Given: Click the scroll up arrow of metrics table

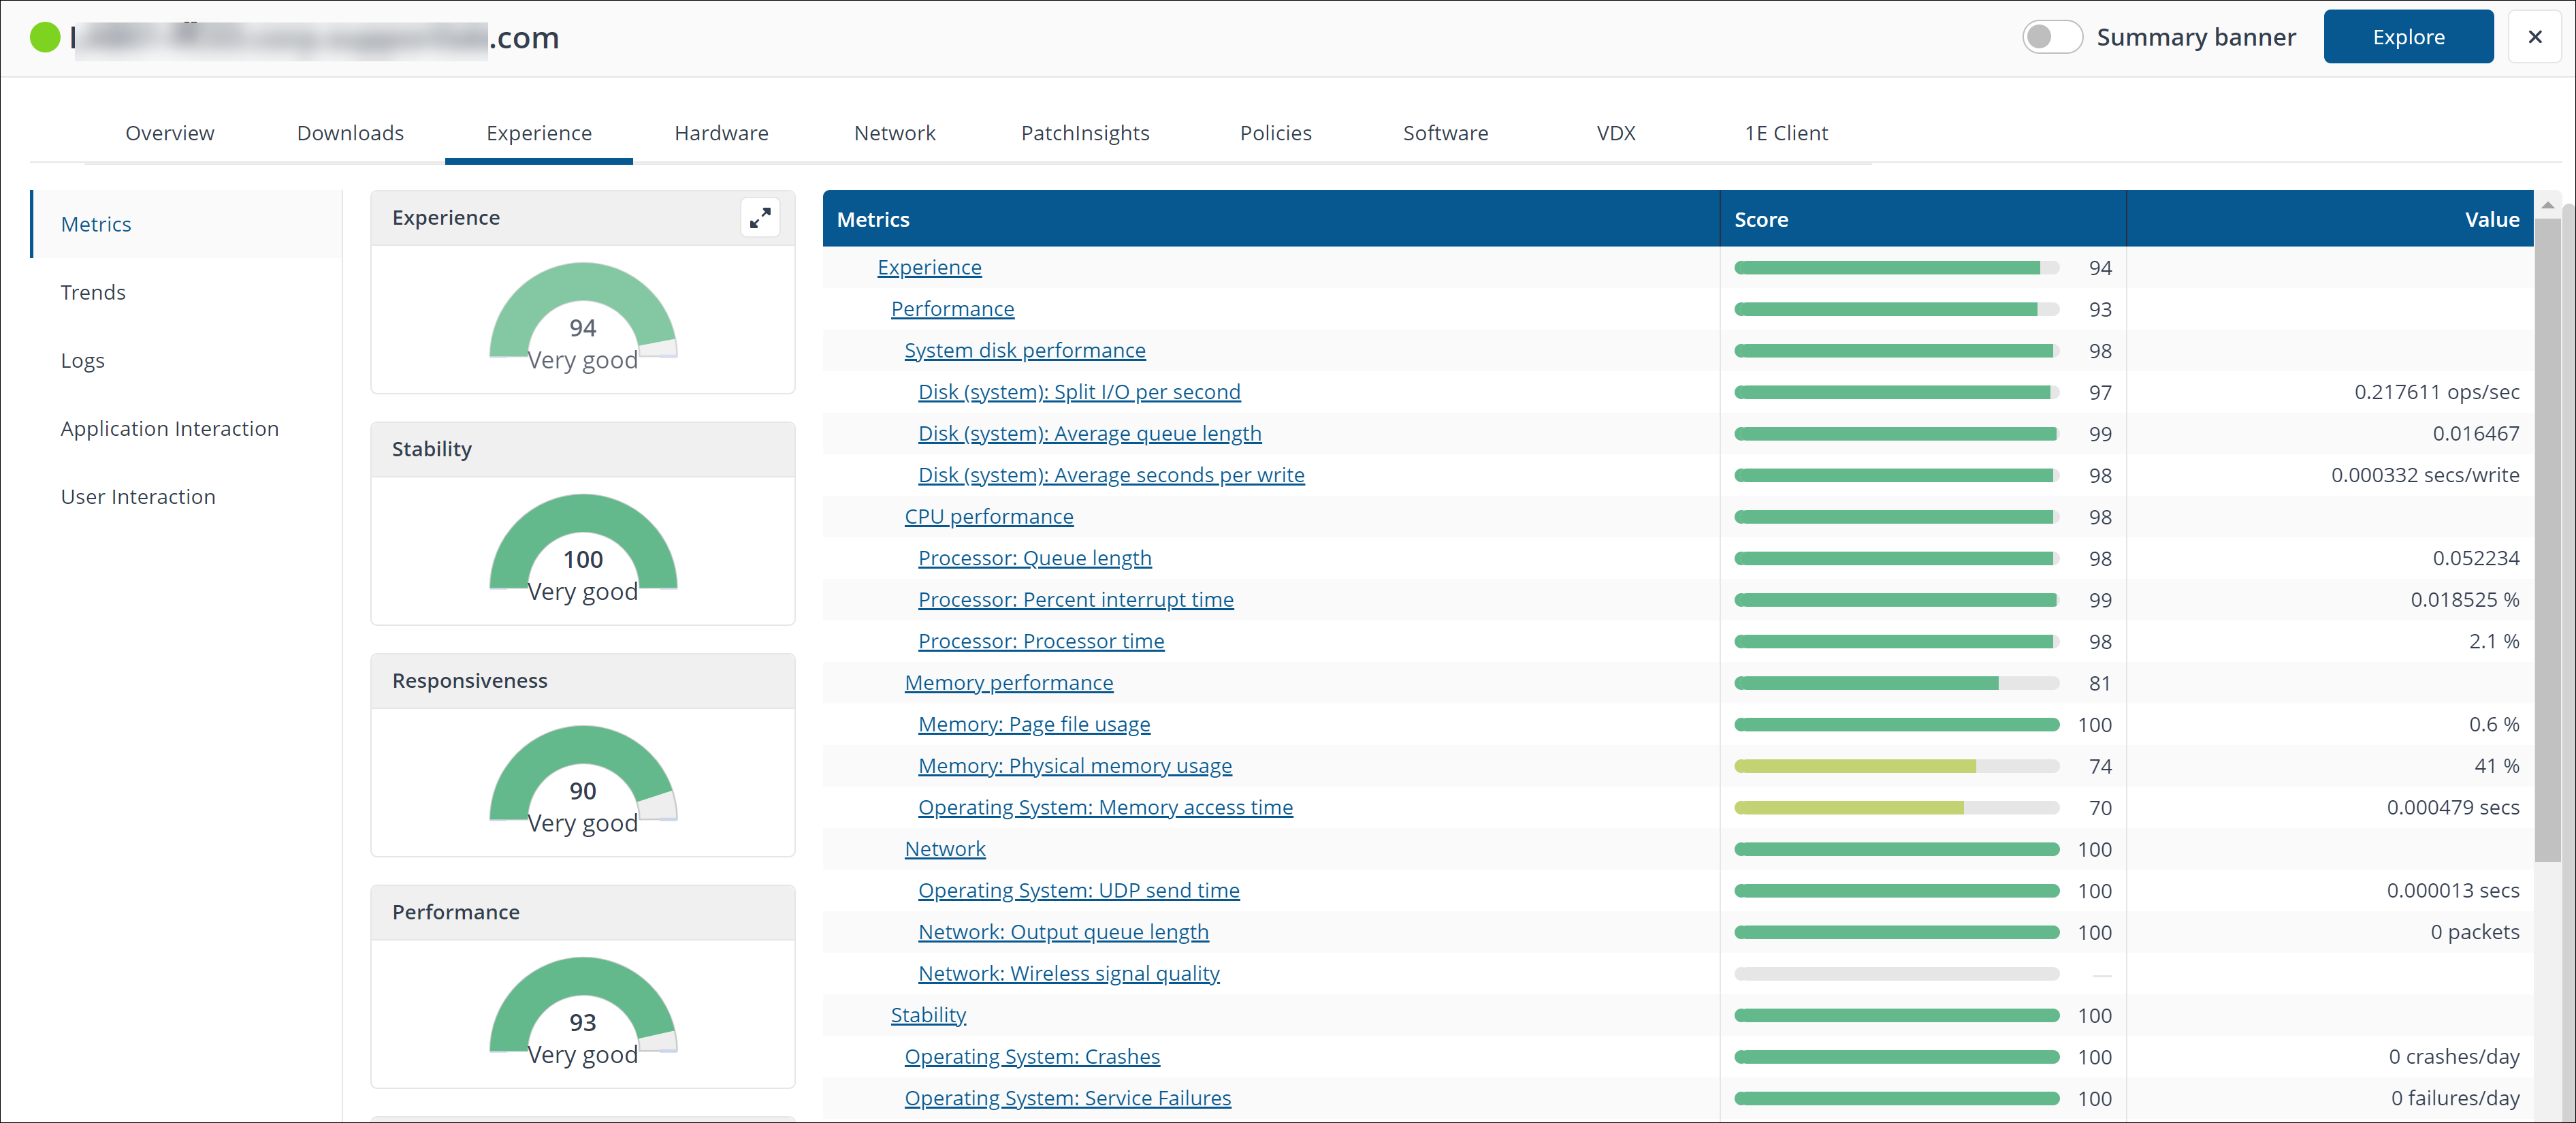Looking at the screenshot, I should click(x=2547, y=204).
